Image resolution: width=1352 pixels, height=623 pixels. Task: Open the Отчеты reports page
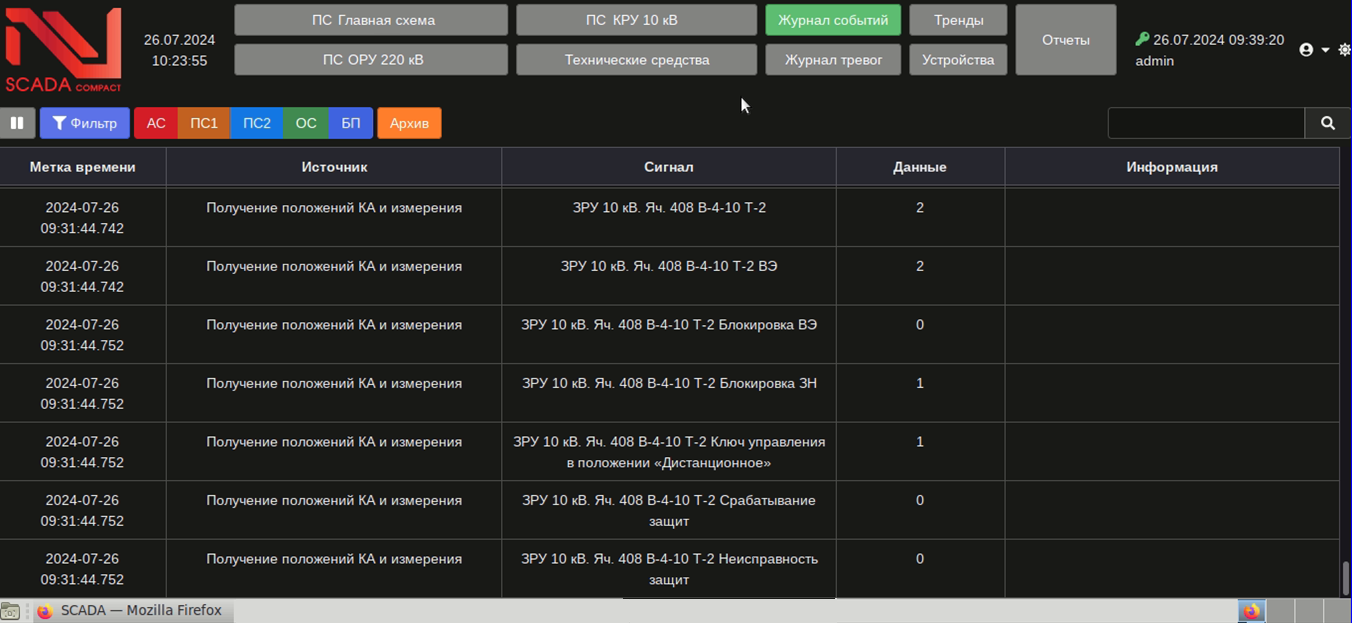coord(1065,40)
